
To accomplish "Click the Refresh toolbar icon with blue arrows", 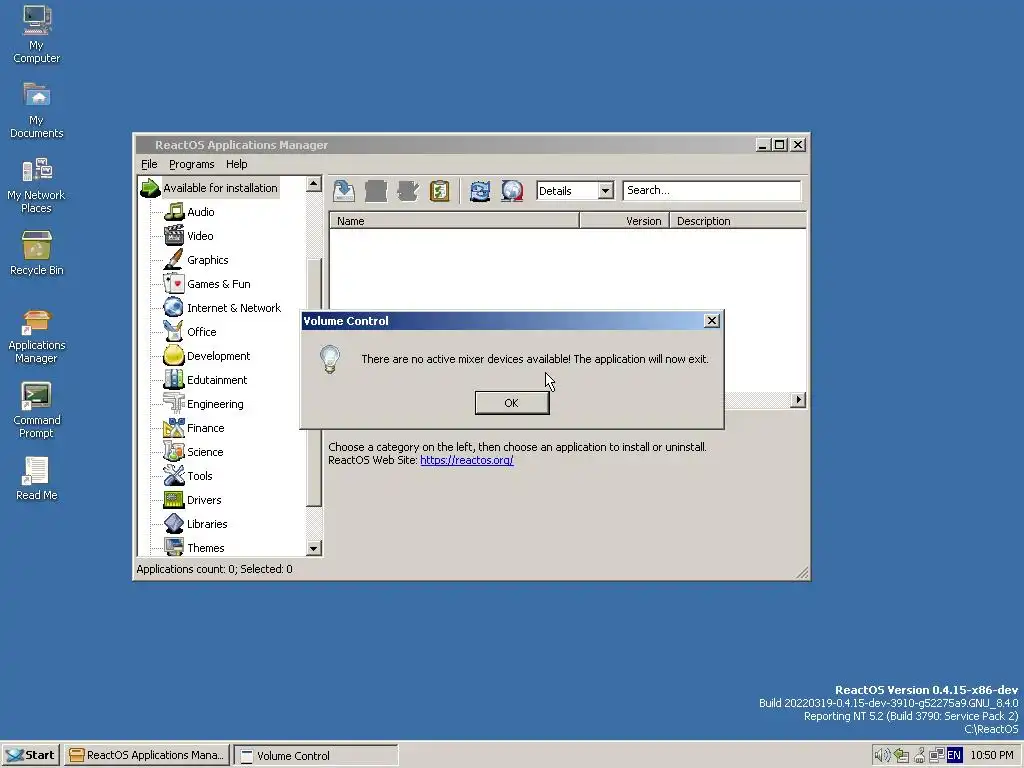I will click(480, 191).
